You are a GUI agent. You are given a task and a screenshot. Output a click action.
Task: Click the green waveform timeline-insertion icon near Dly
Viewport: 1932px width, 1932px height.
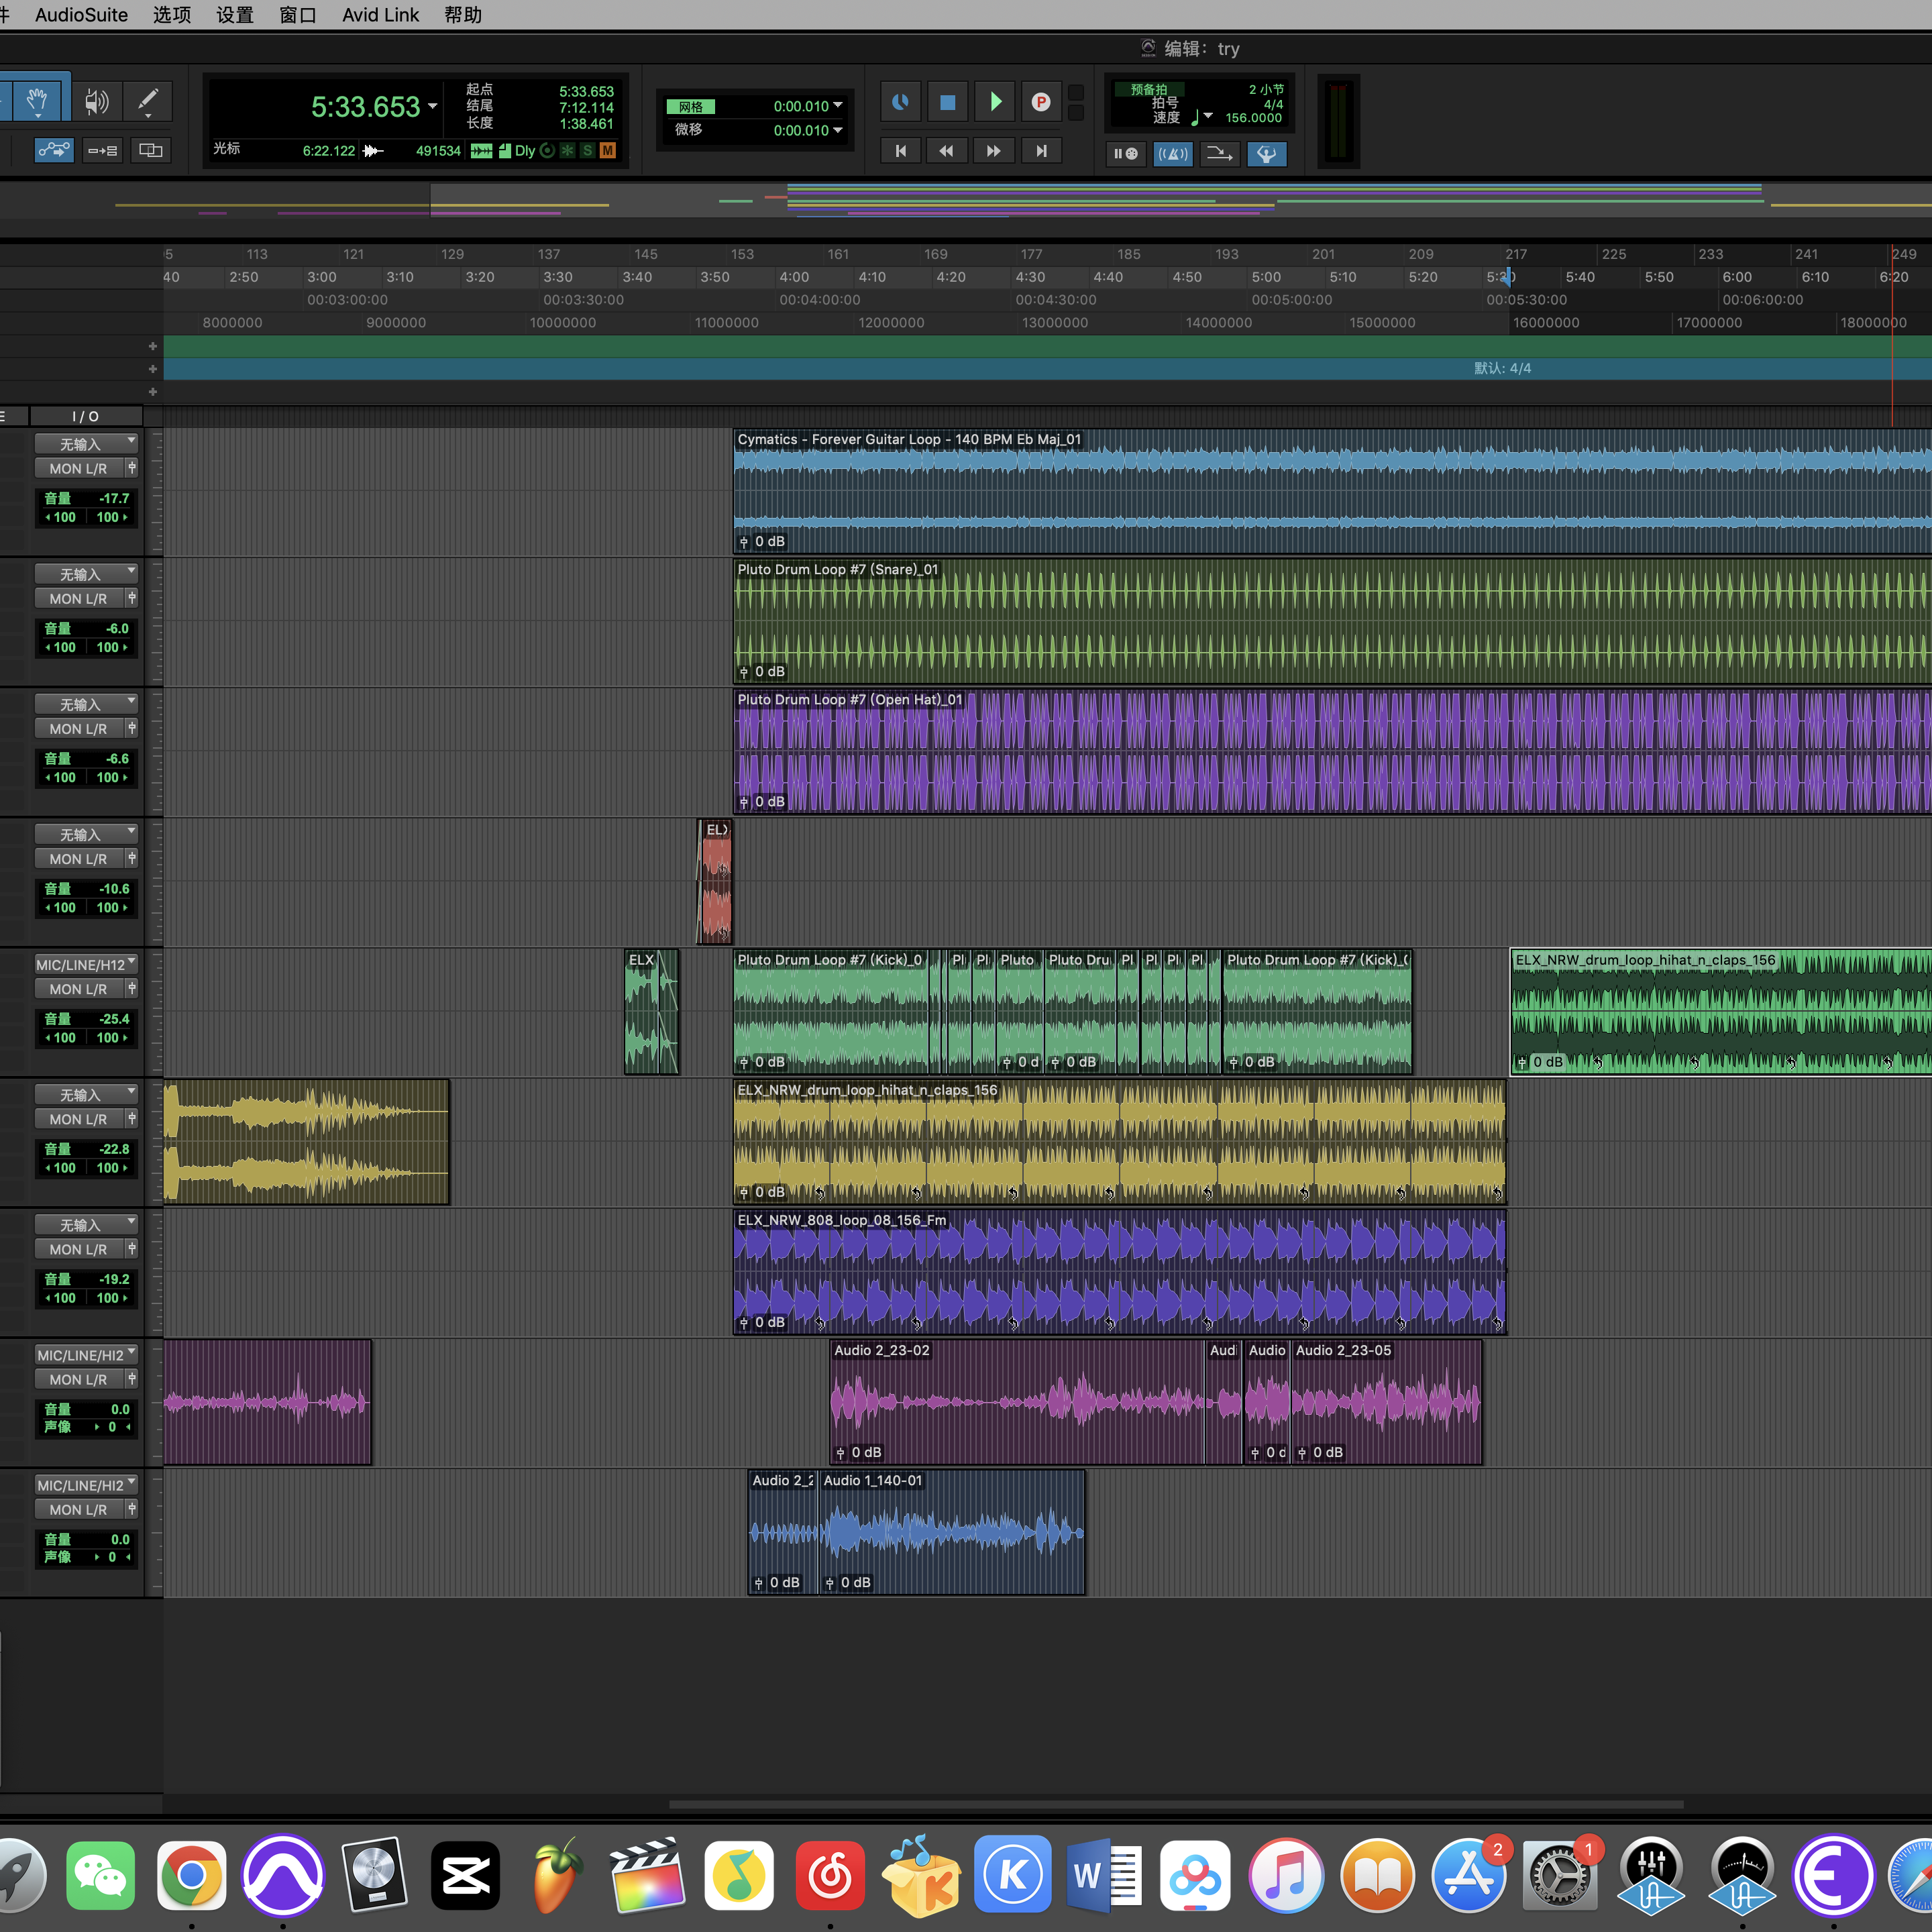coord(481,151)
